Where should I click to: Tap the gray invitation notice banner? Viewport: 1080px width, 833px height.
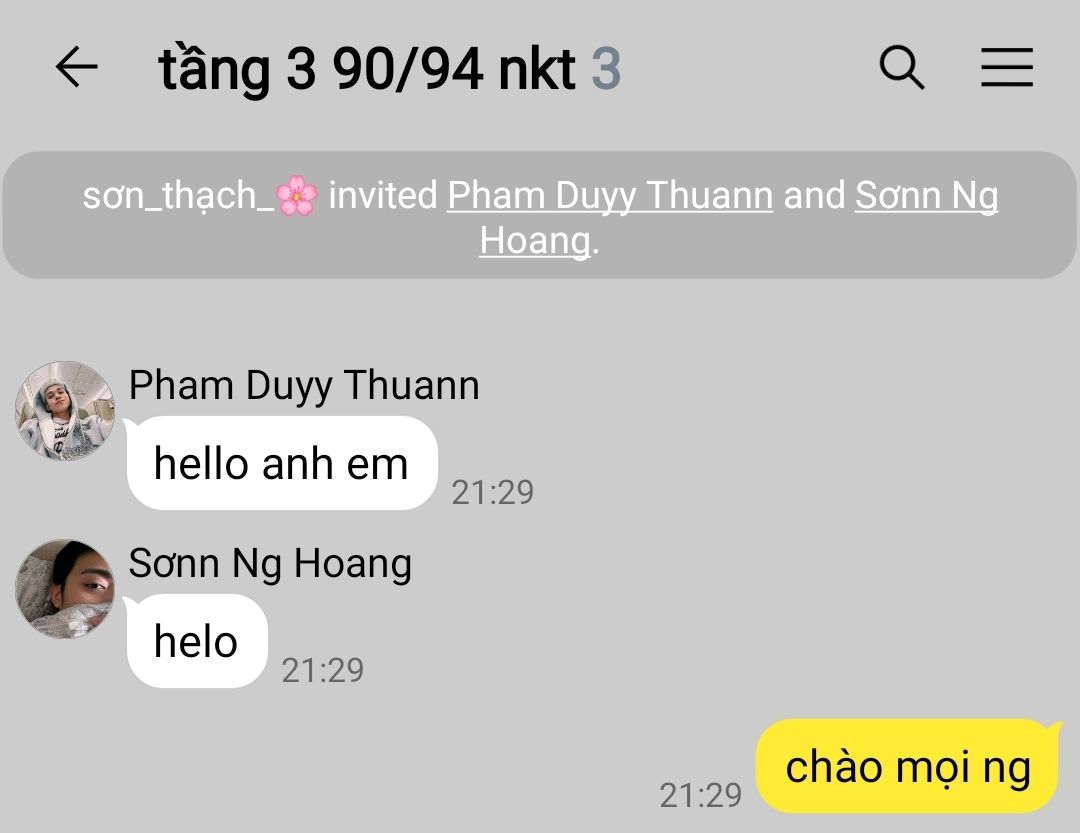539,215
